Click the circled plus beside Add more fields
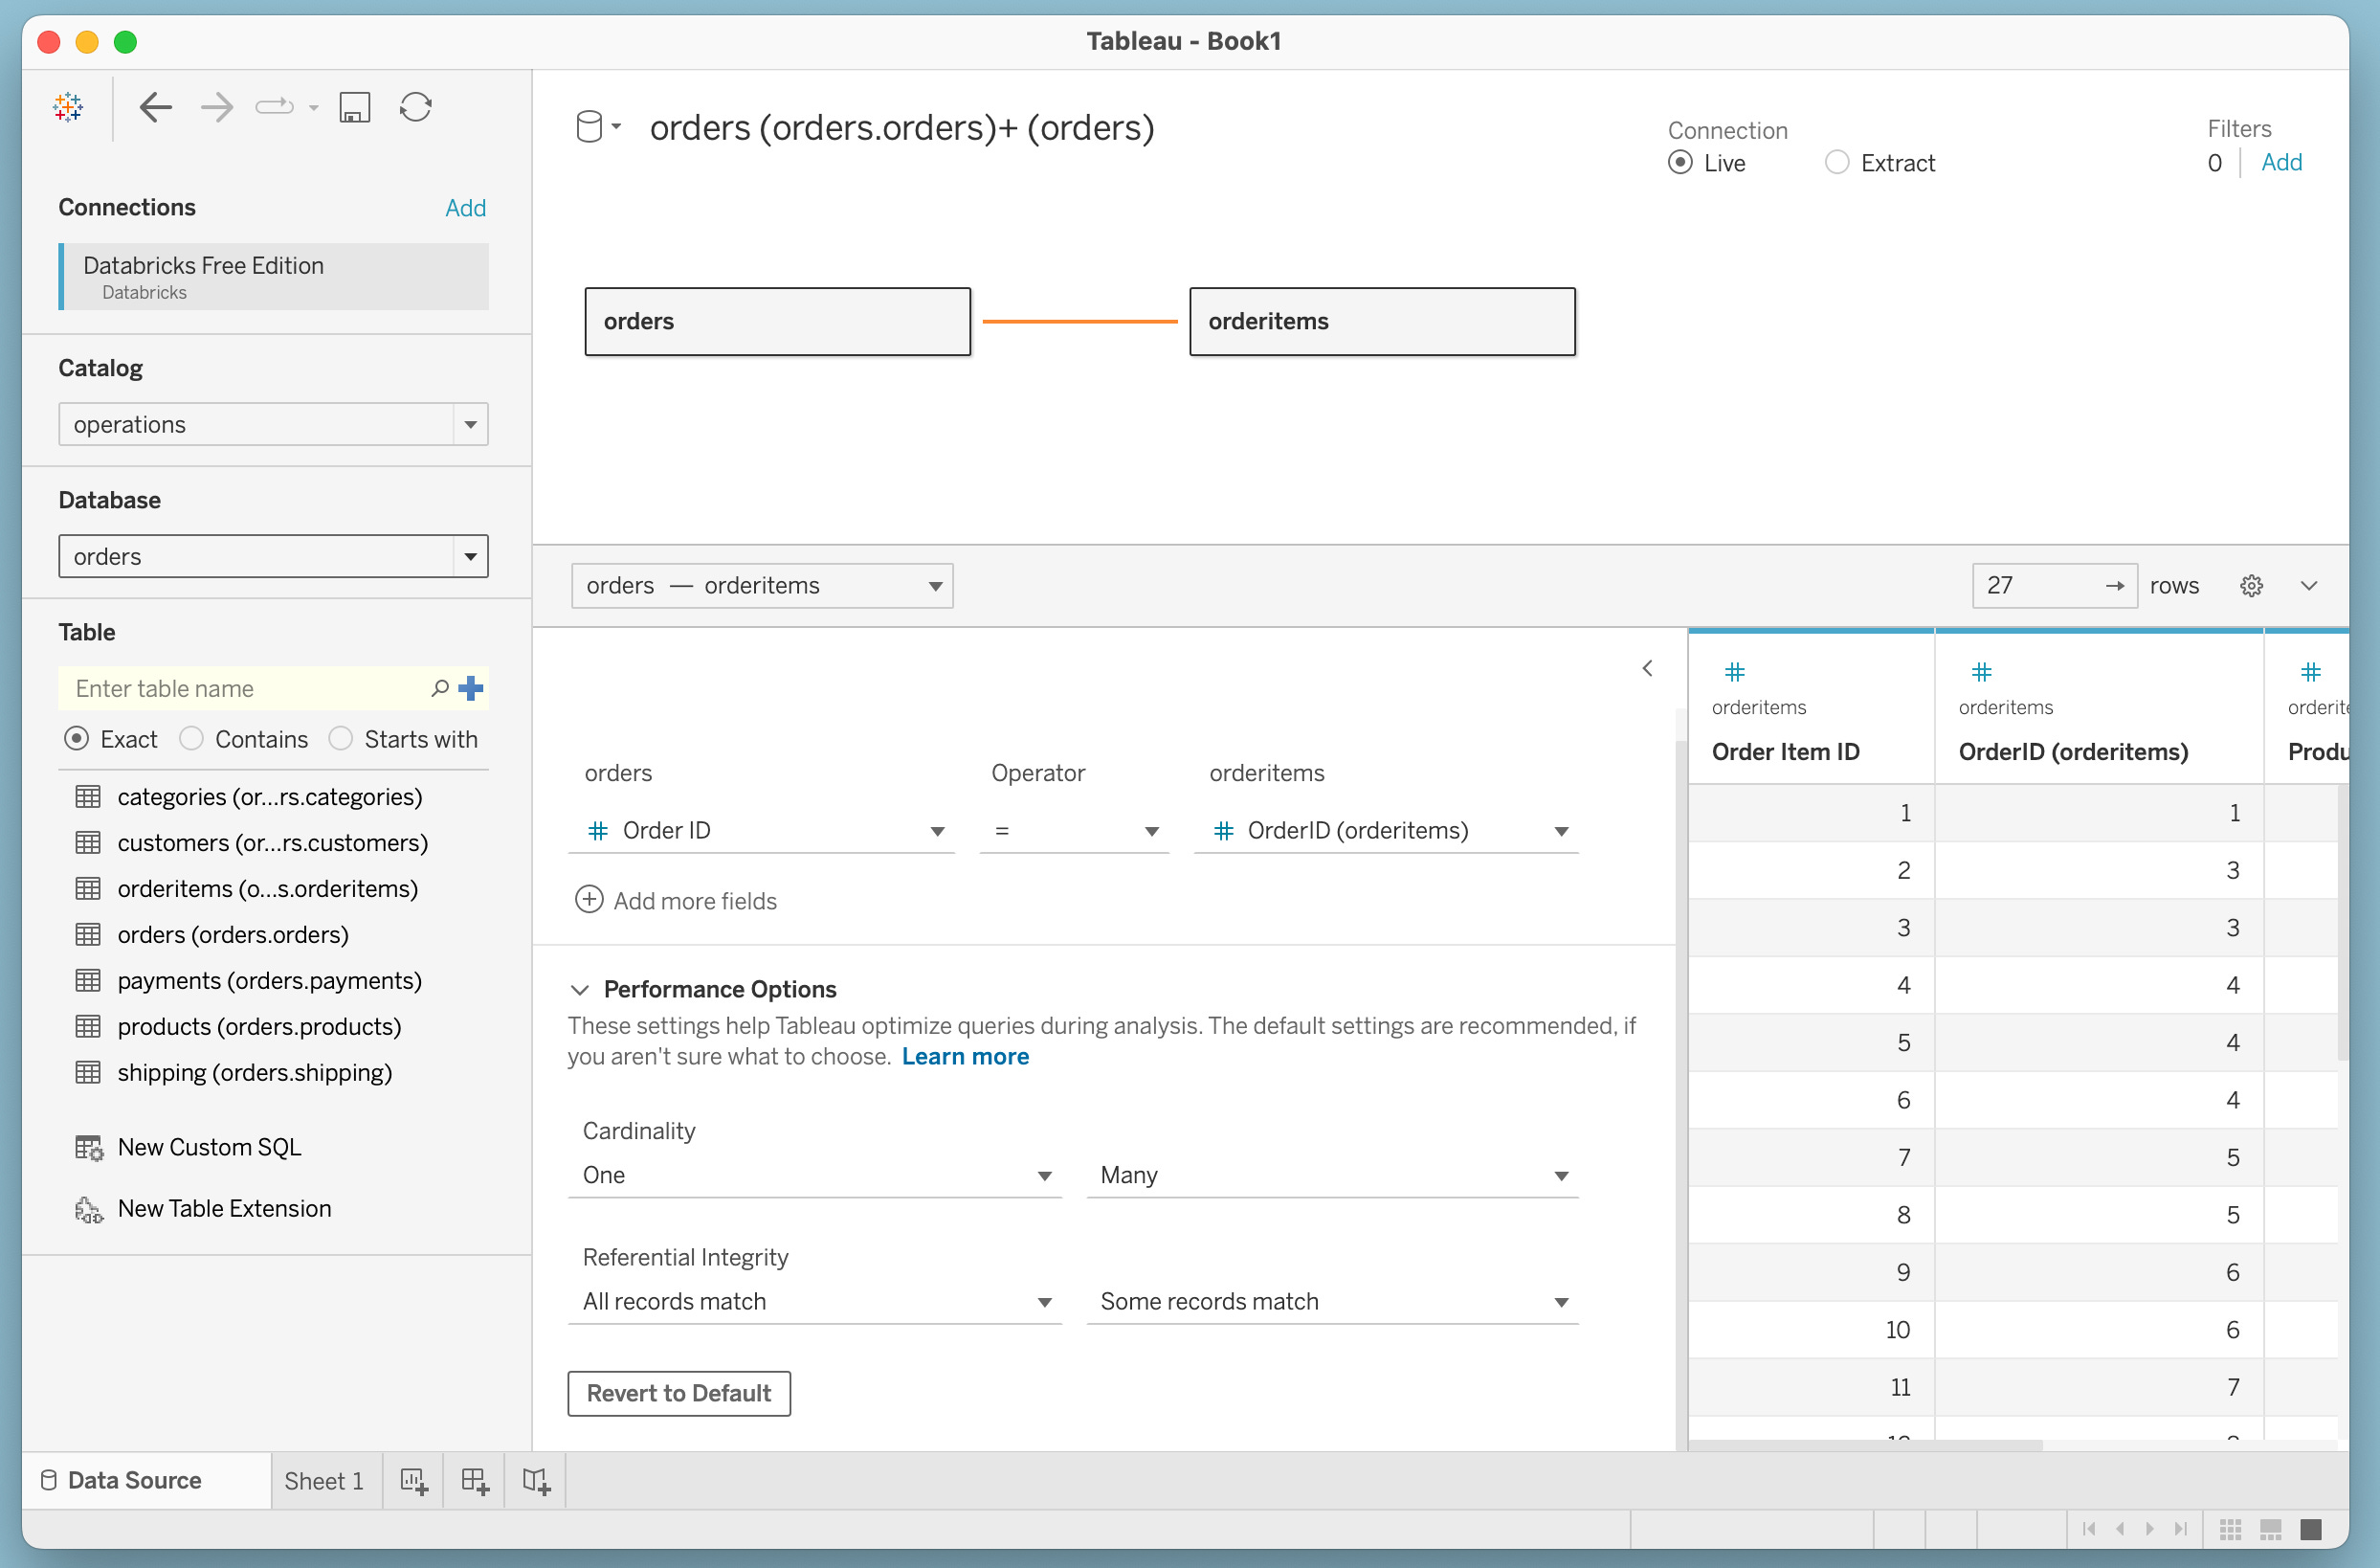The height and width of the screenshot is (1568, 2380). [x=589, y=900]
